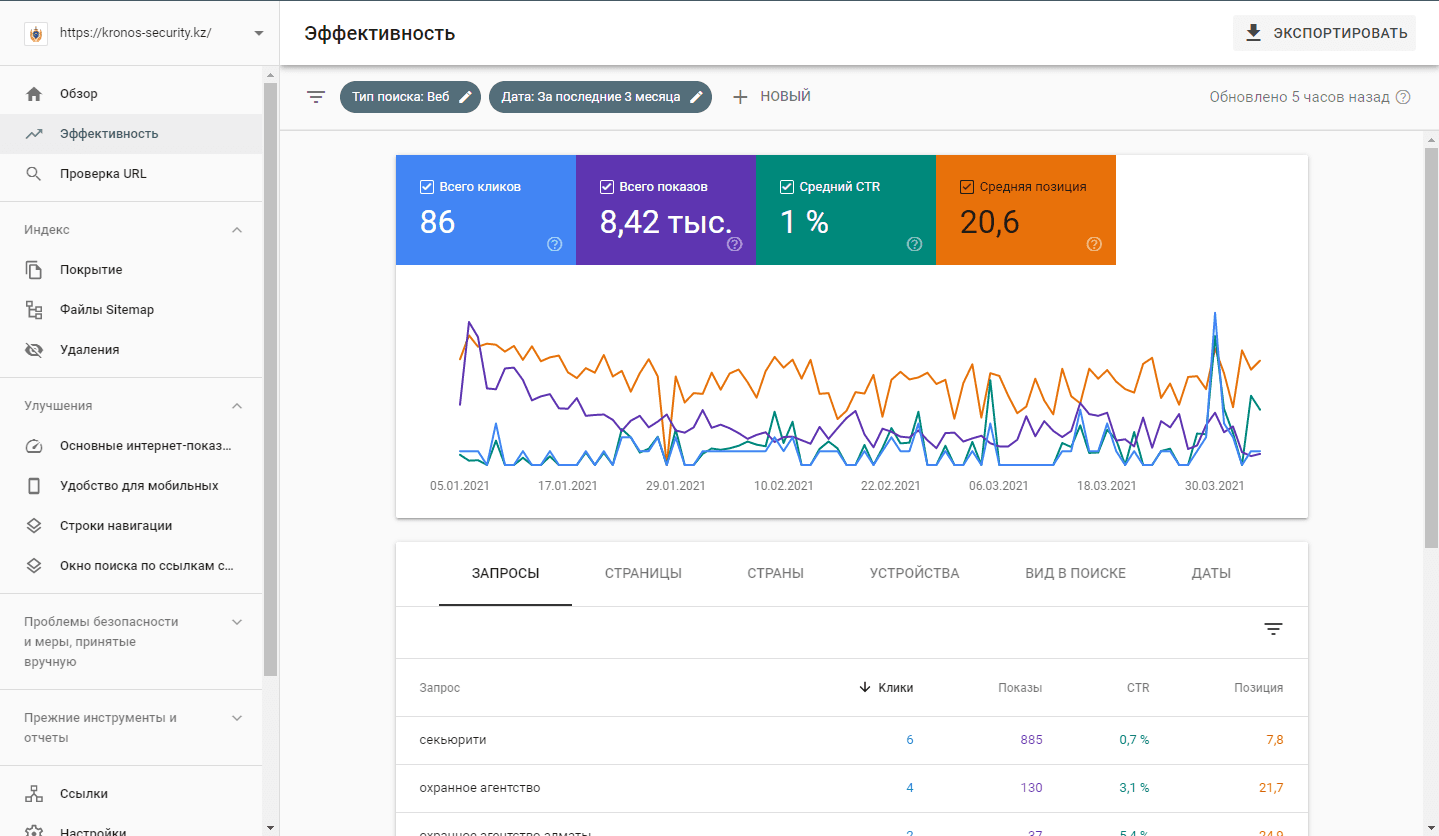Expand Проблемы безопасности section chevron

(237, 622)
